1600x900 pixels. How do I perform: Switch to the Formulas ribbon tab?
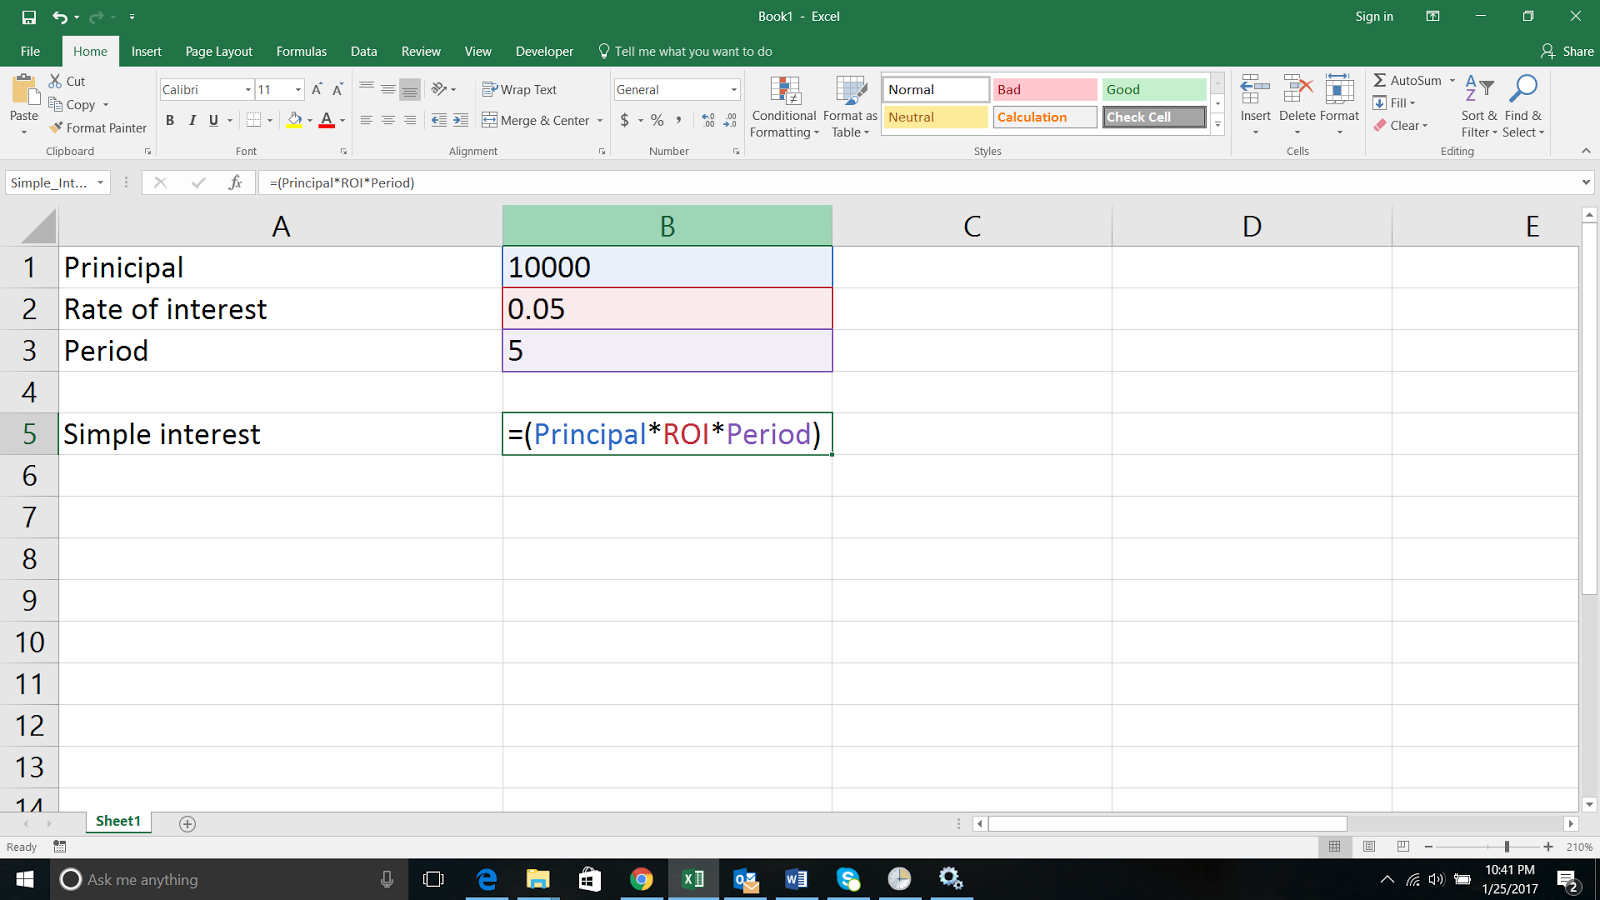(x=301, y=51)
